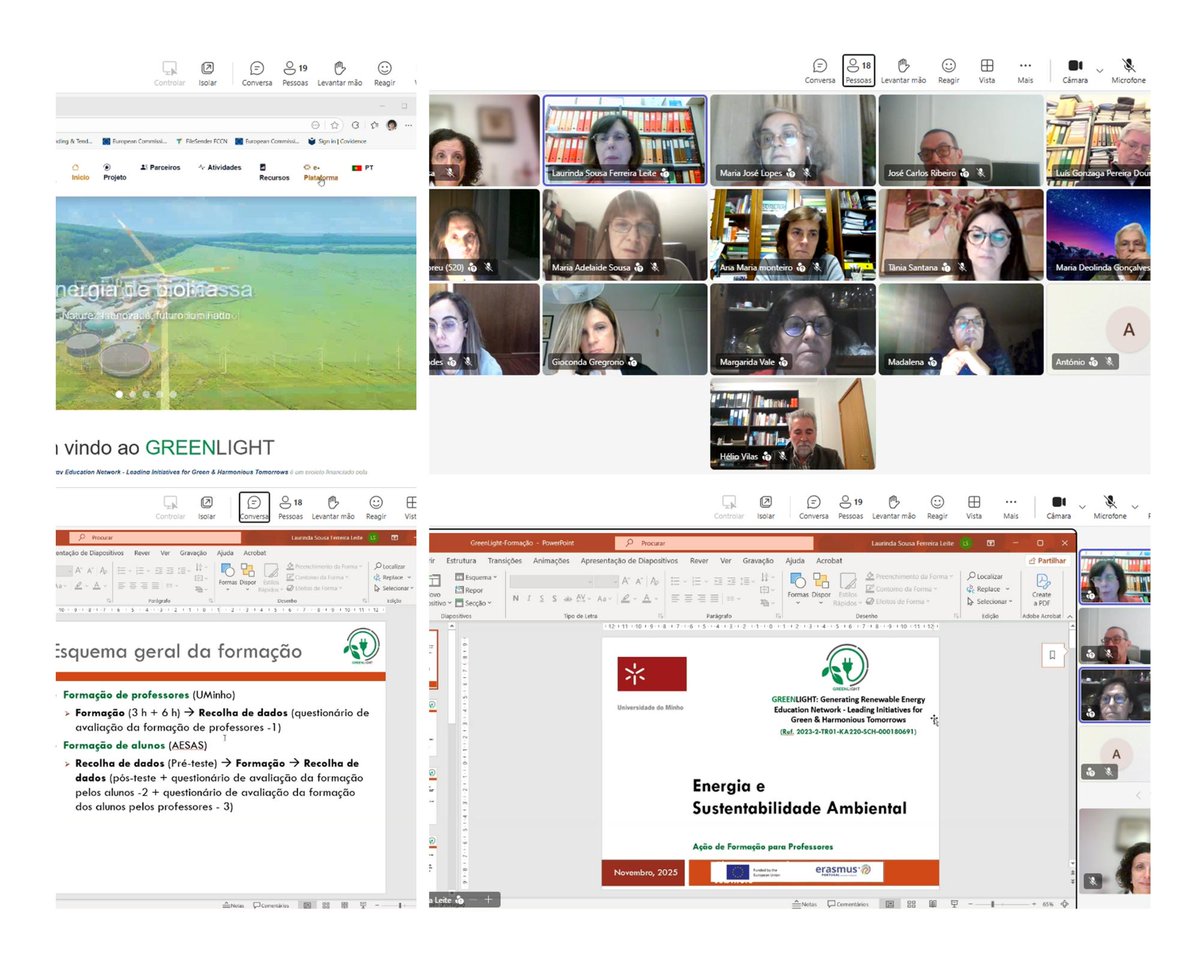Screen dimensions: 1200x960
Task: Click the highlighted Conversa button above the 'Esquema geral' slide
Action: coord(254,507)
